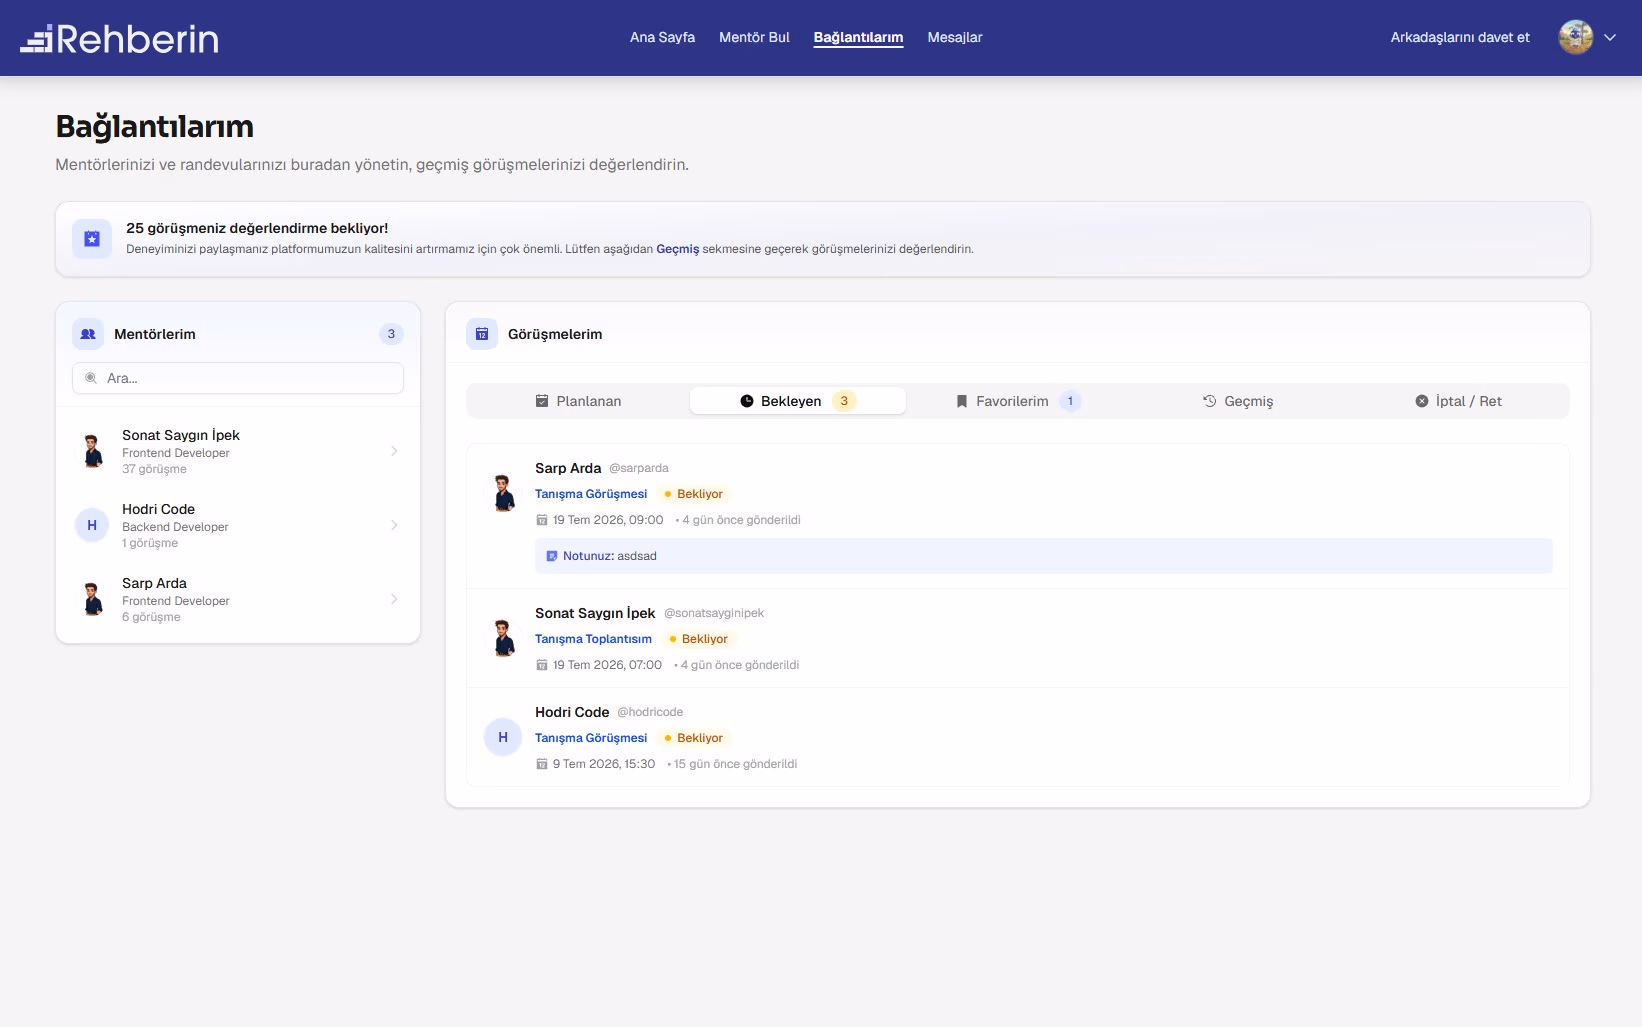Switch to the Geçmiş tab

click(x=1238, y=401)
